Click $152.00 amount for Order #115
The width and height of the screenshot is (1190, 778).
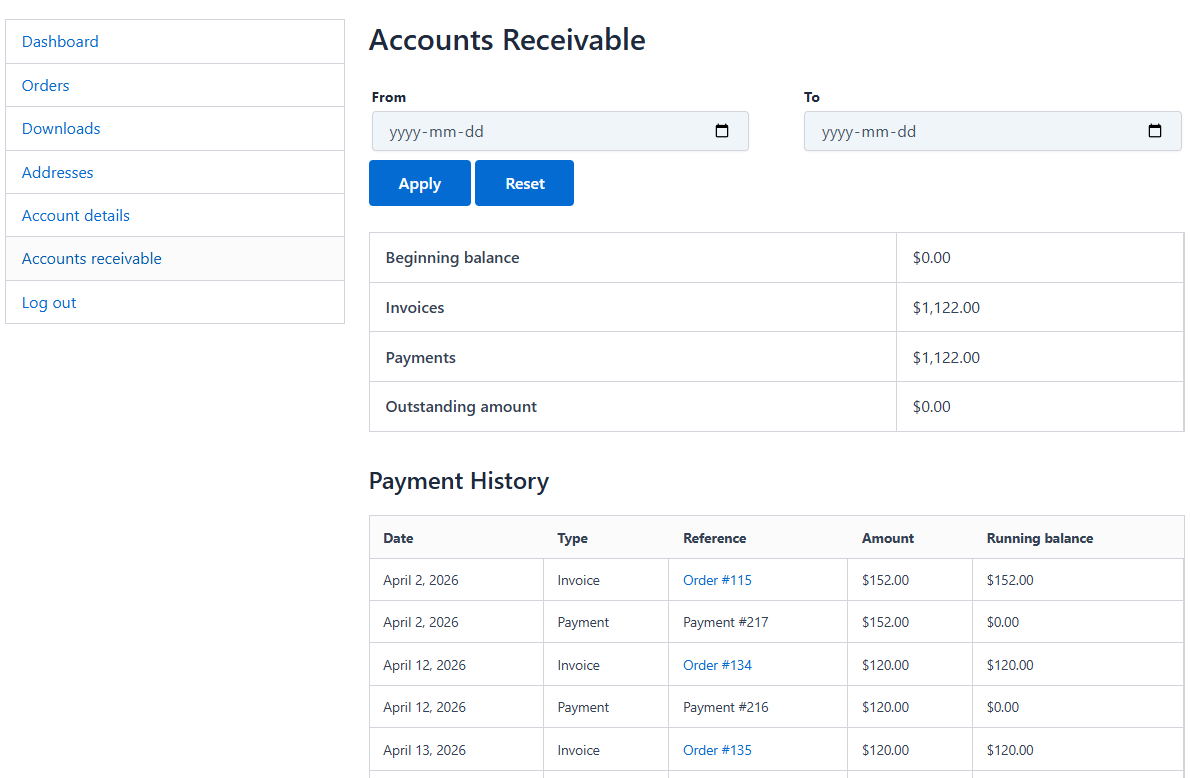pos(885,580)
